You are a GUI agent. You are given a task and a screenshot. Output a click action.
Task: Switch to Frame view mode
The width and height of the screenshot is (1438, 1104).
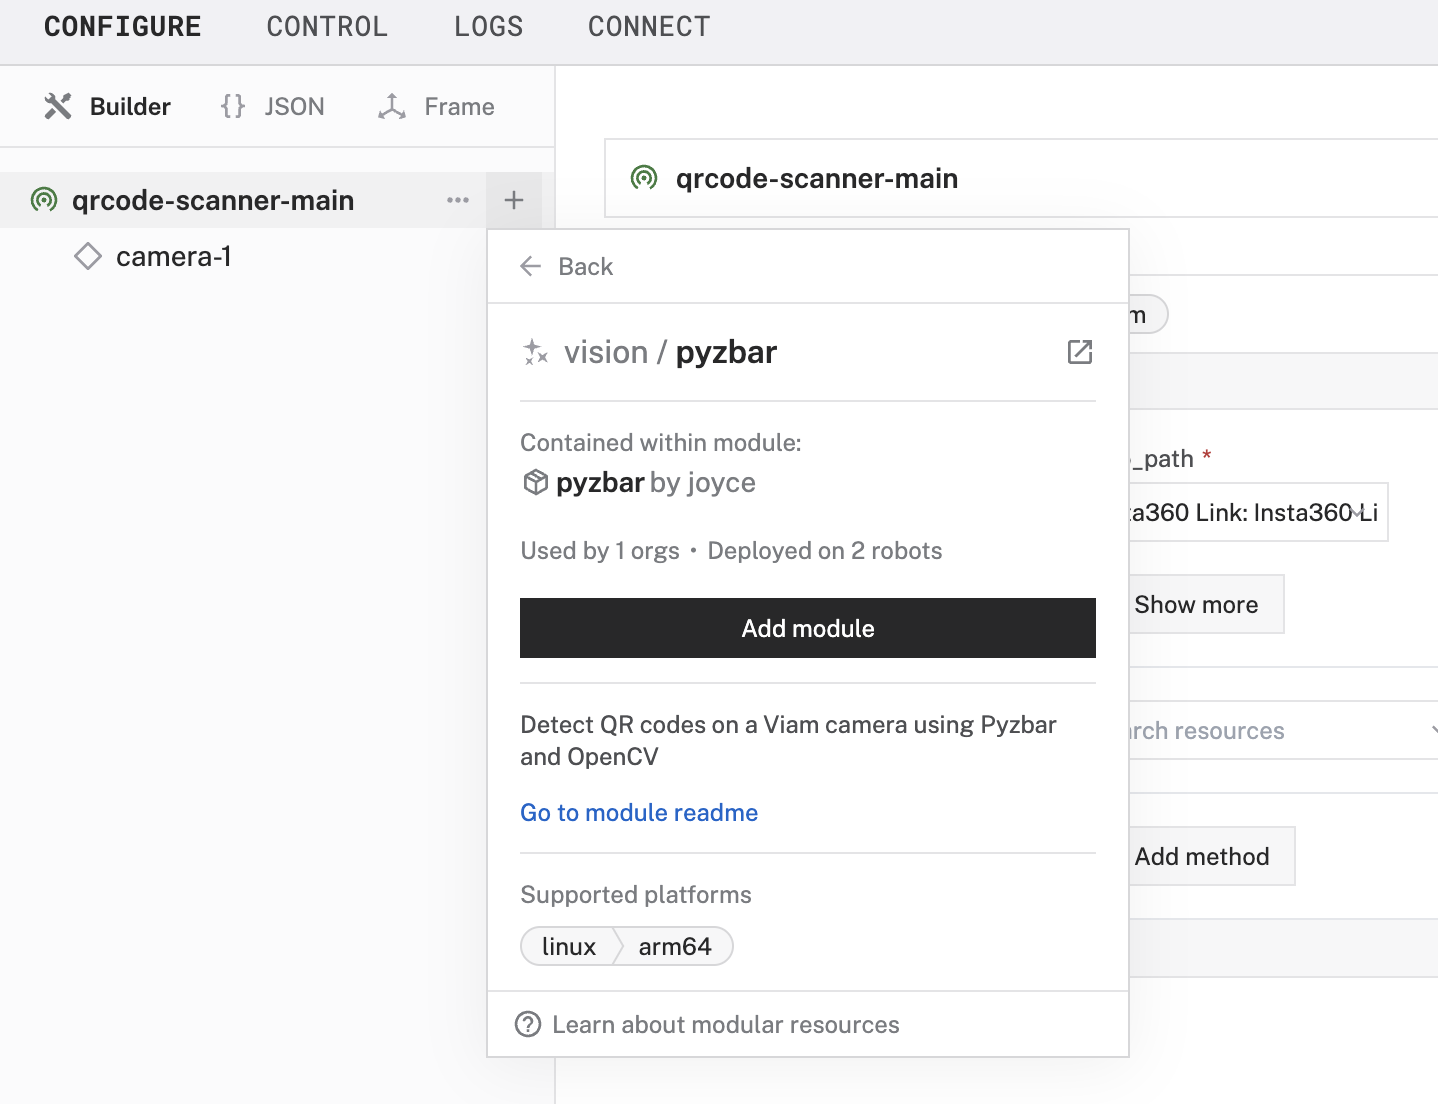point(436,106)
